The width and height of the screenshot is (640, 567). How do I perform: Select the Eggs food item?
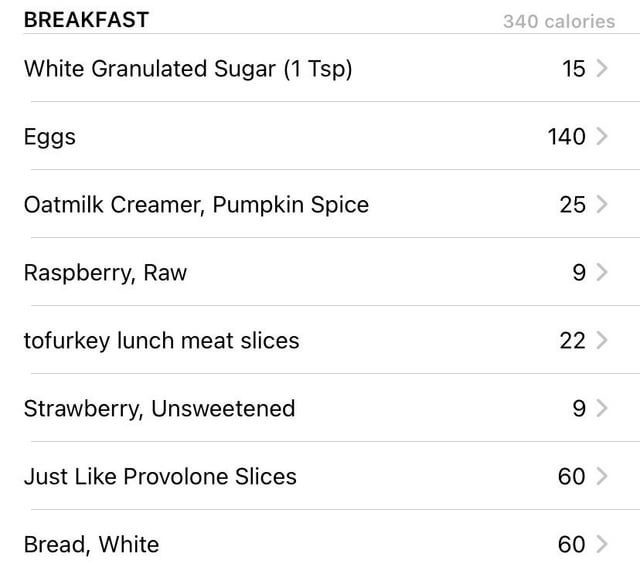(x=320, y=136)
